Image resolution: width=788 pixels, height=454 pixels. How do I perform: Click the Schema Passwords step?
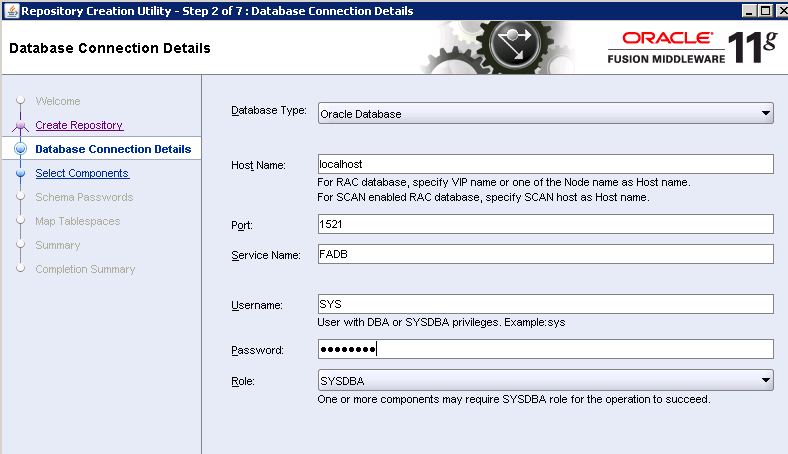[84, 197]
